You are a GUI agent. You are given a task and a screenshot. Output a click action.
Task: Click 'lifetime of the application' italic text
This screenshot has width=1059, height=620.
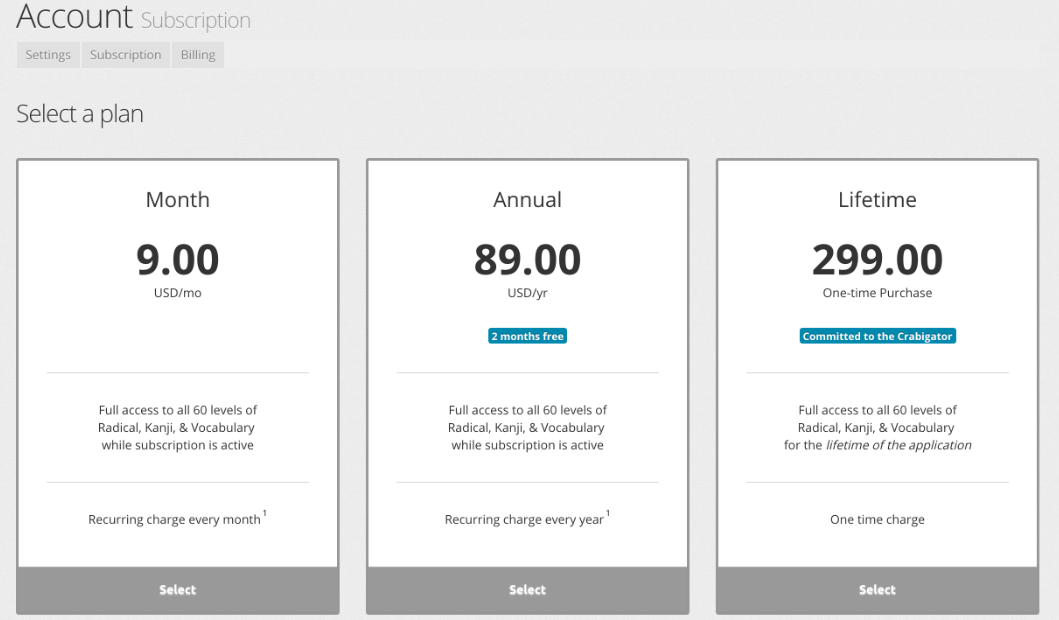tap(898, 445)
